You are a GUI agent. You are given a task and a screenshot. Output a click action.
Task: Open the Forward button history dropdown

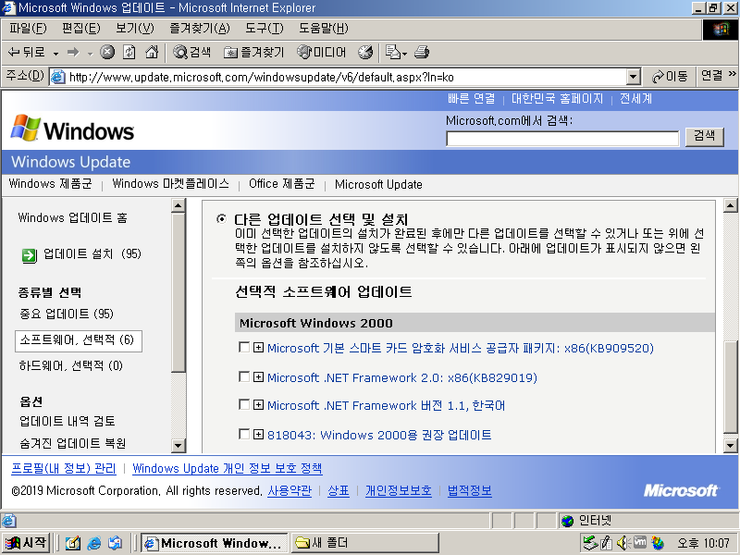(x=90, y=53)
